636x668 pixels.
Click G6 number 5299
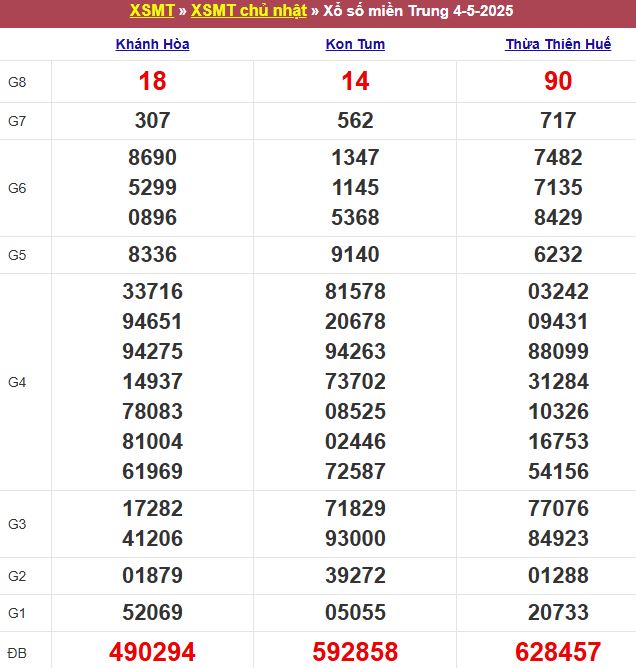tap(153, 187)
